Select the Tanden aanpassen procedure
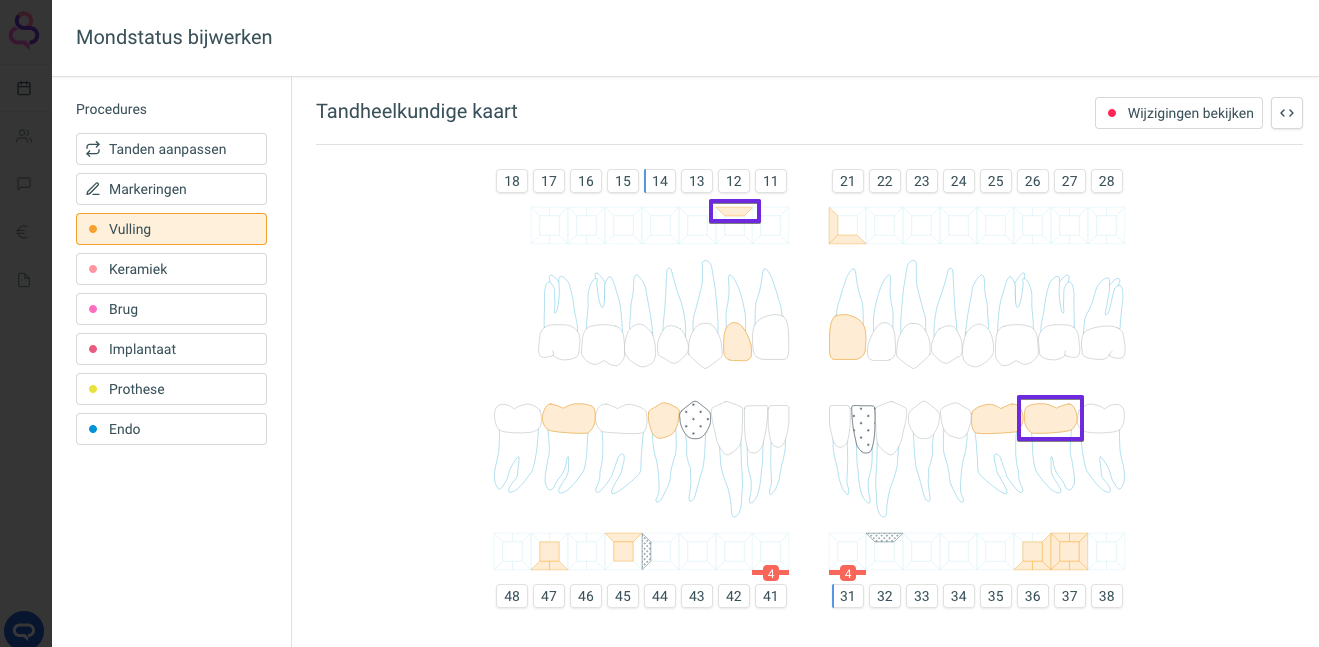 click(x=171, y=149)
